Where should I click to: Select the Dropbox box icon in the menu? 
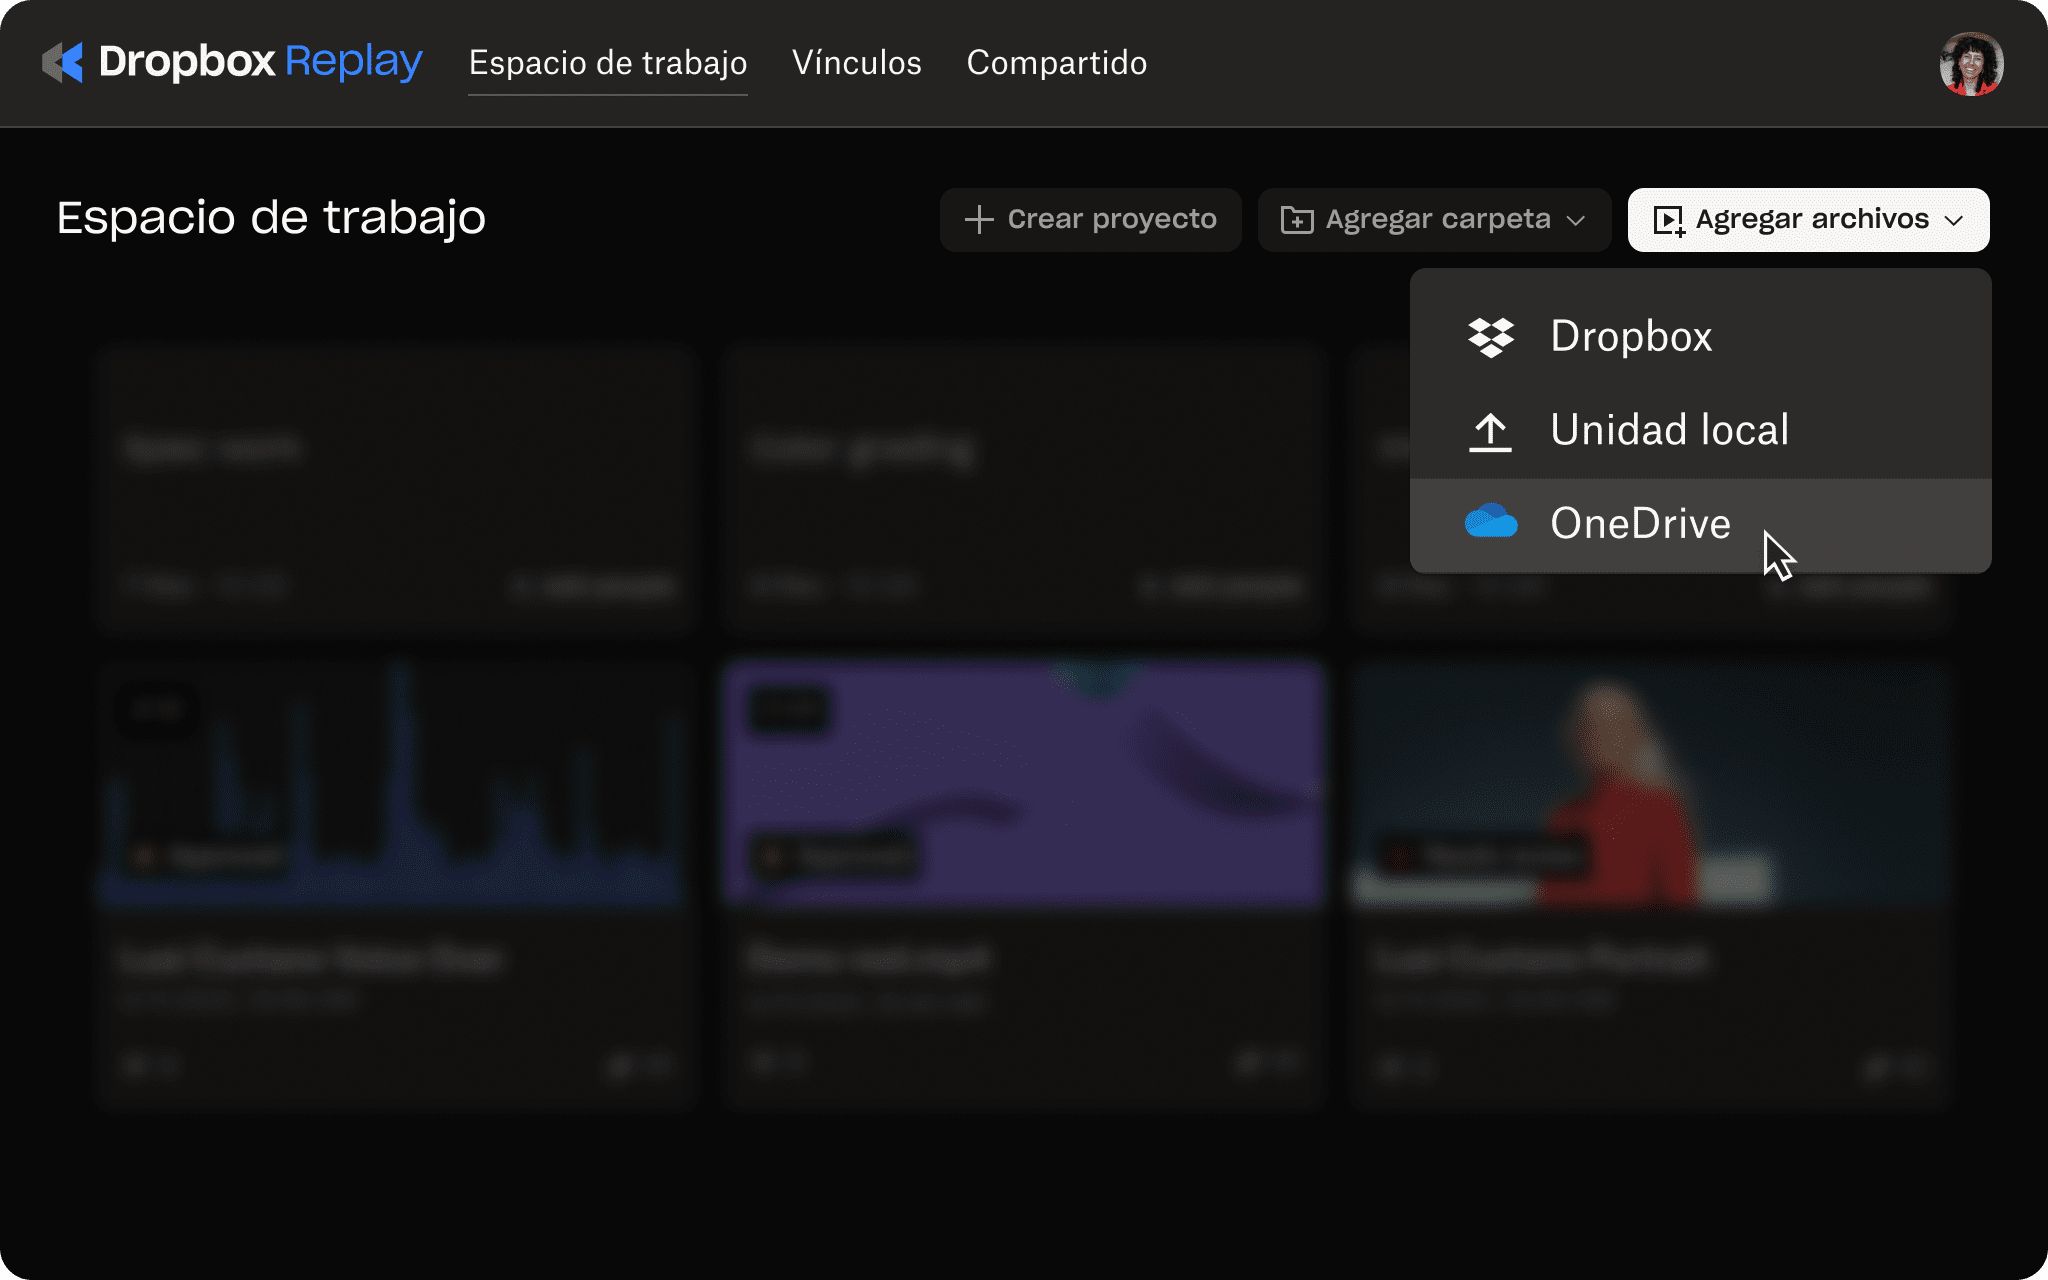(1490, 336)
